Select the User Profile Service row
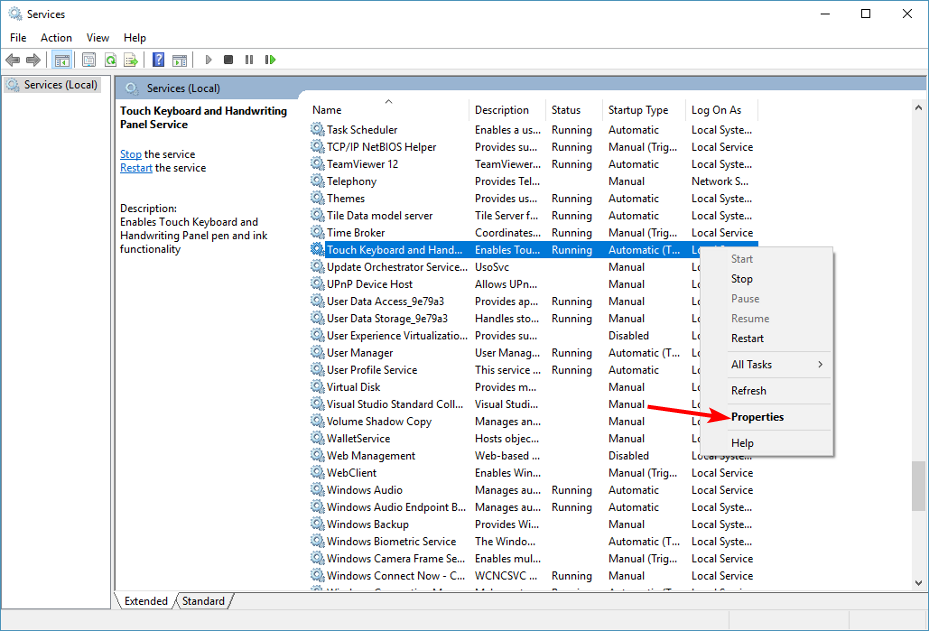This screenshot has width=929, height=631. [504, 370]
